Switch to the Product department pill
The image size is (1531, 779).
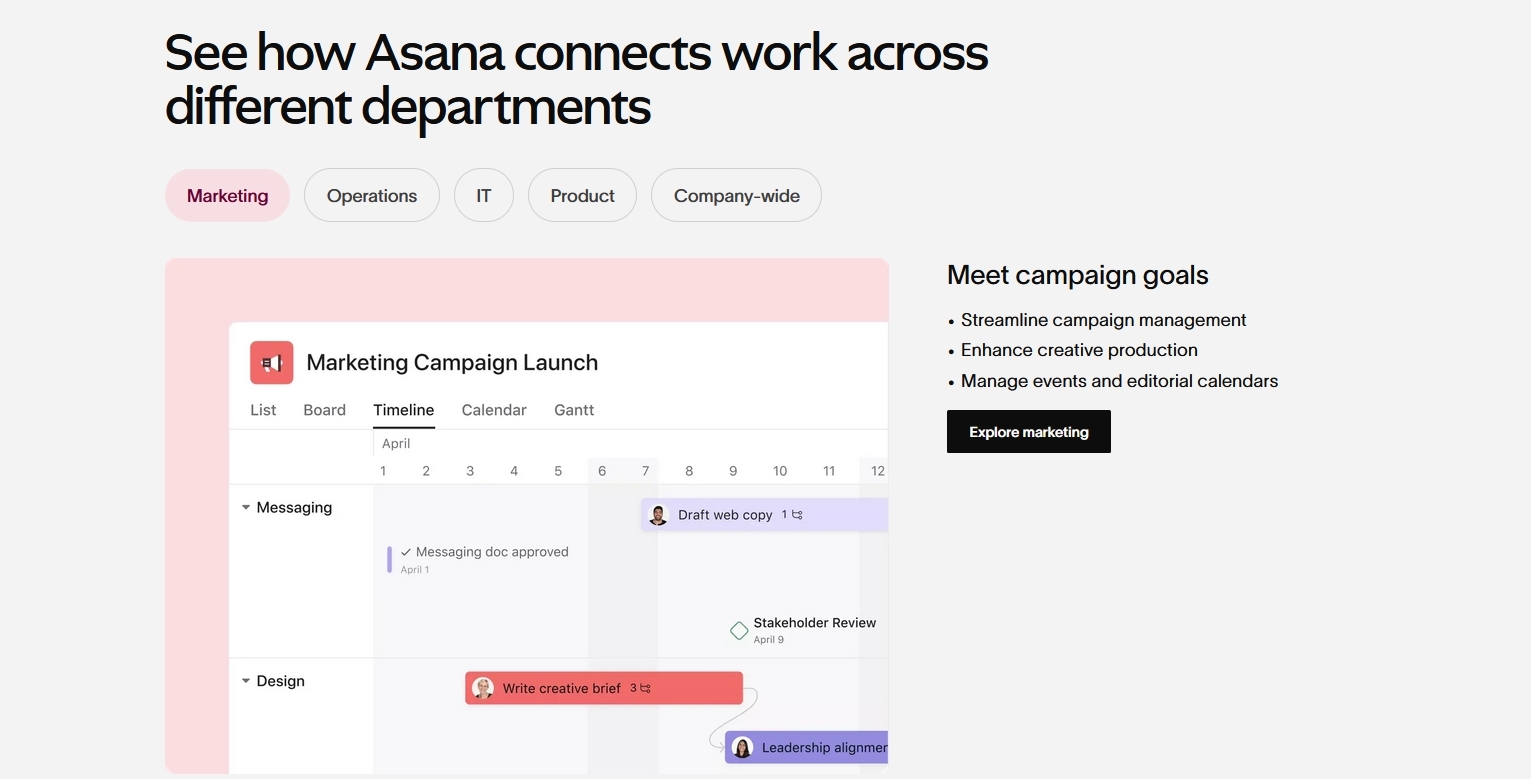click(582, 196)
